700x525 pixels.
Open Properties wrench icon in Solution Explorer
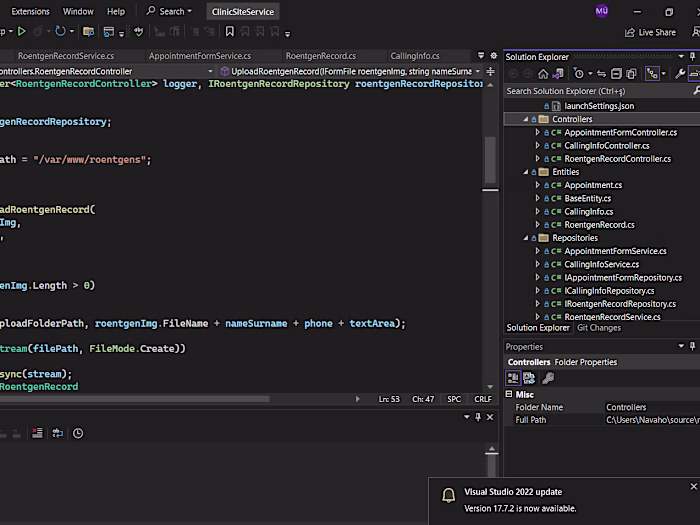coord(679,74)
